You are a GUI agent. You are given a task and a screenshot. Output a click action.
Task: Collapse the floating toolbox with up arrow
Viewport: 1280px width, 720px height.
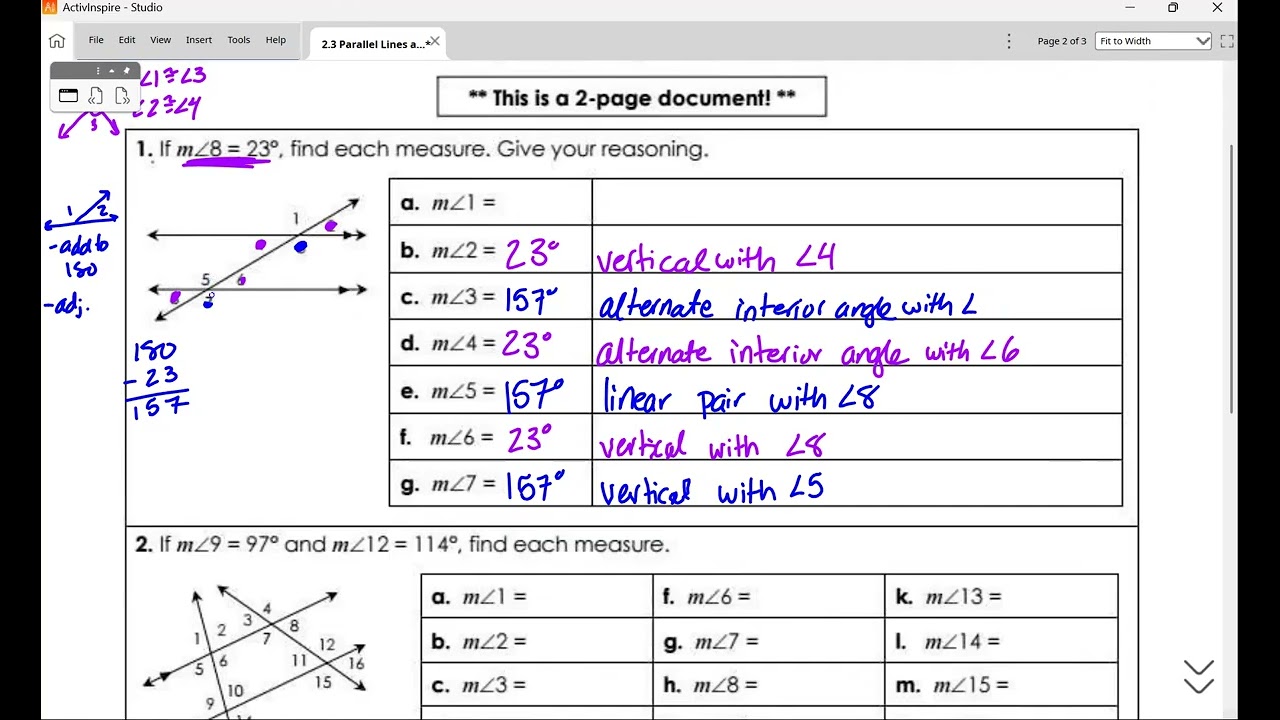tap(111, 71)
